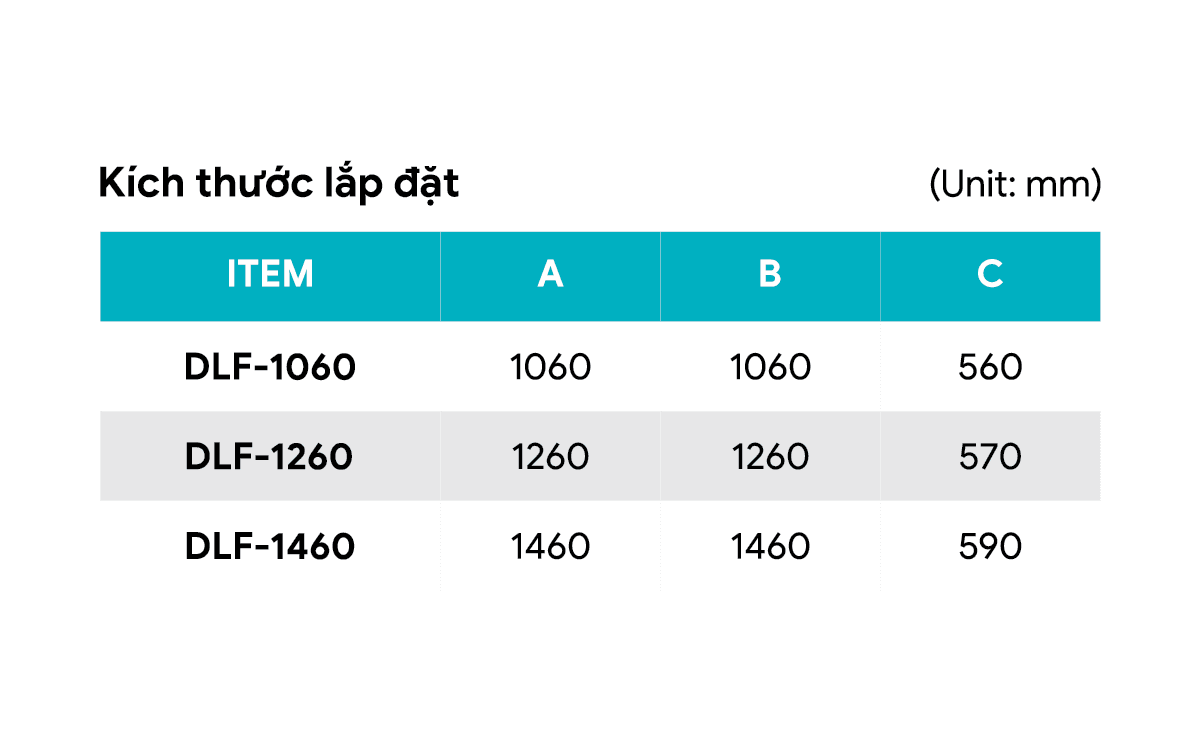This screenshot has width=1201, height=751.
Task: Choose the DLF-1460 item cell
Action: tap(270, 547)
